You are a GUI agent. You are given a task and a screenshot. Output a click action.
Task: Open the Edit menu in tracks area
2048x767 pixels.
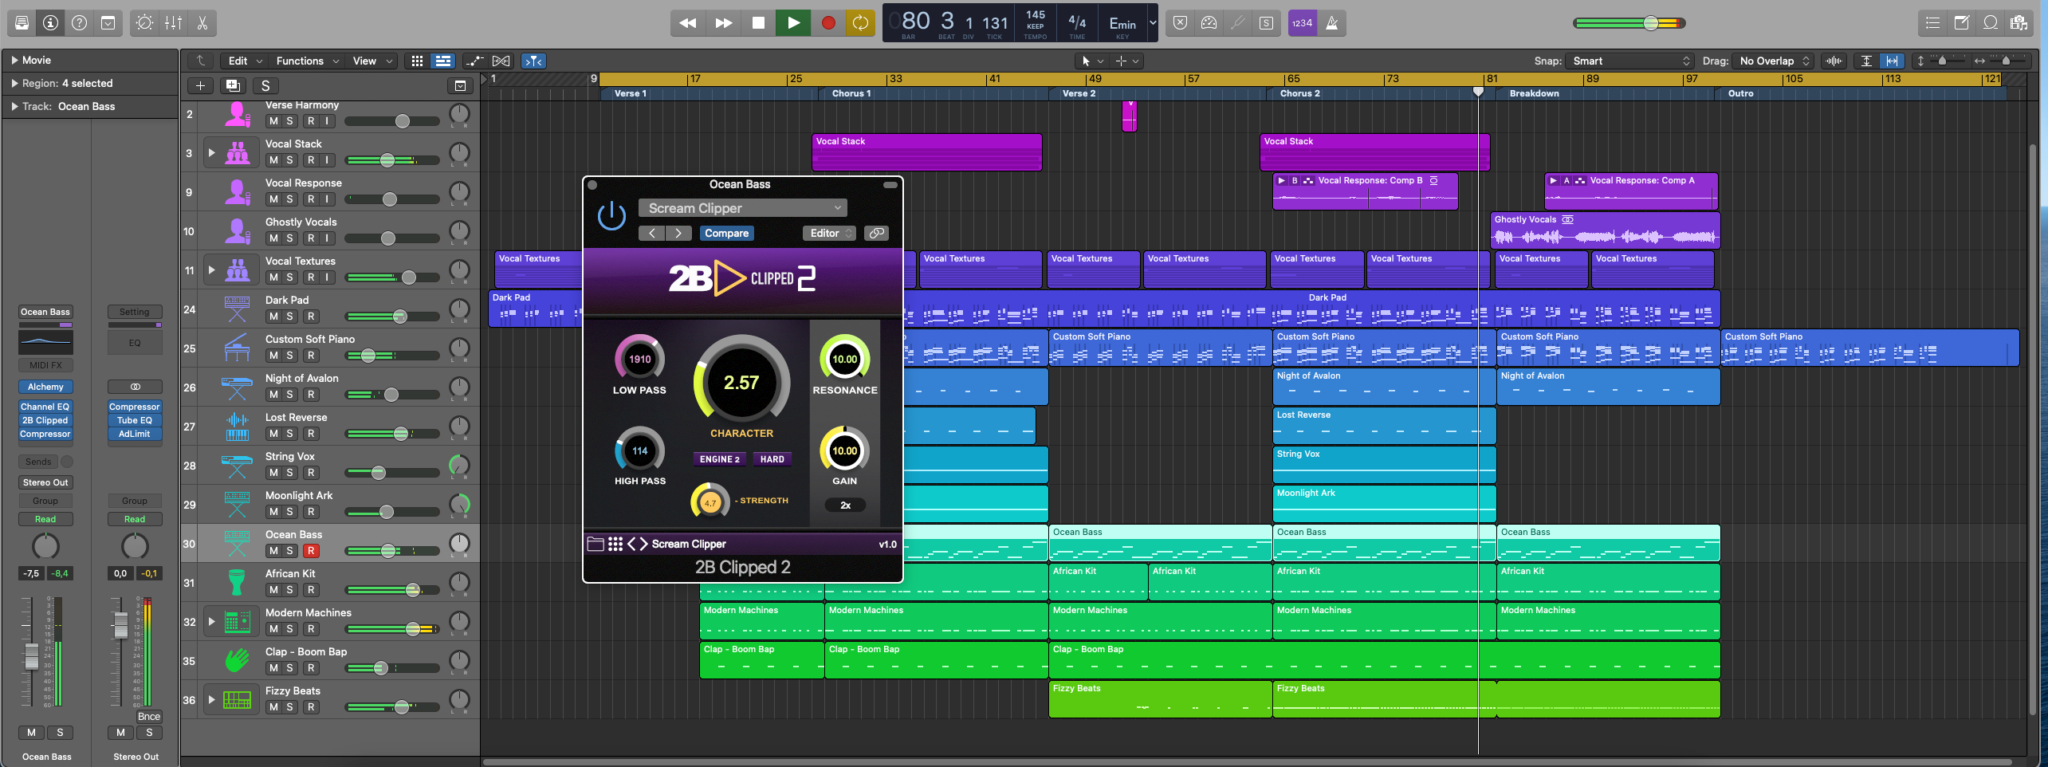point(245,61)
